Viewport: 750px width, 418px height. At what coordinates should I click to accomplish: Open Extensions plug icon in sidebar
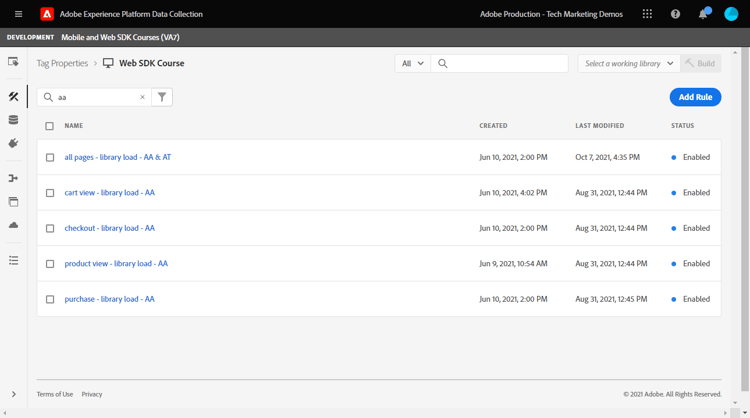[x=14, y=143]
